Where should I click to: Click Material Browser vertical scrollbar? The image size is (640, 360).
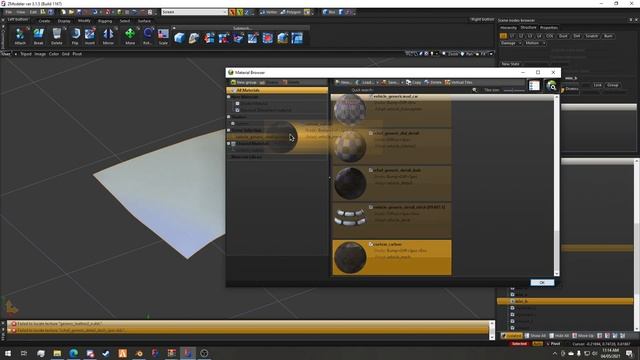pos(556,185)
